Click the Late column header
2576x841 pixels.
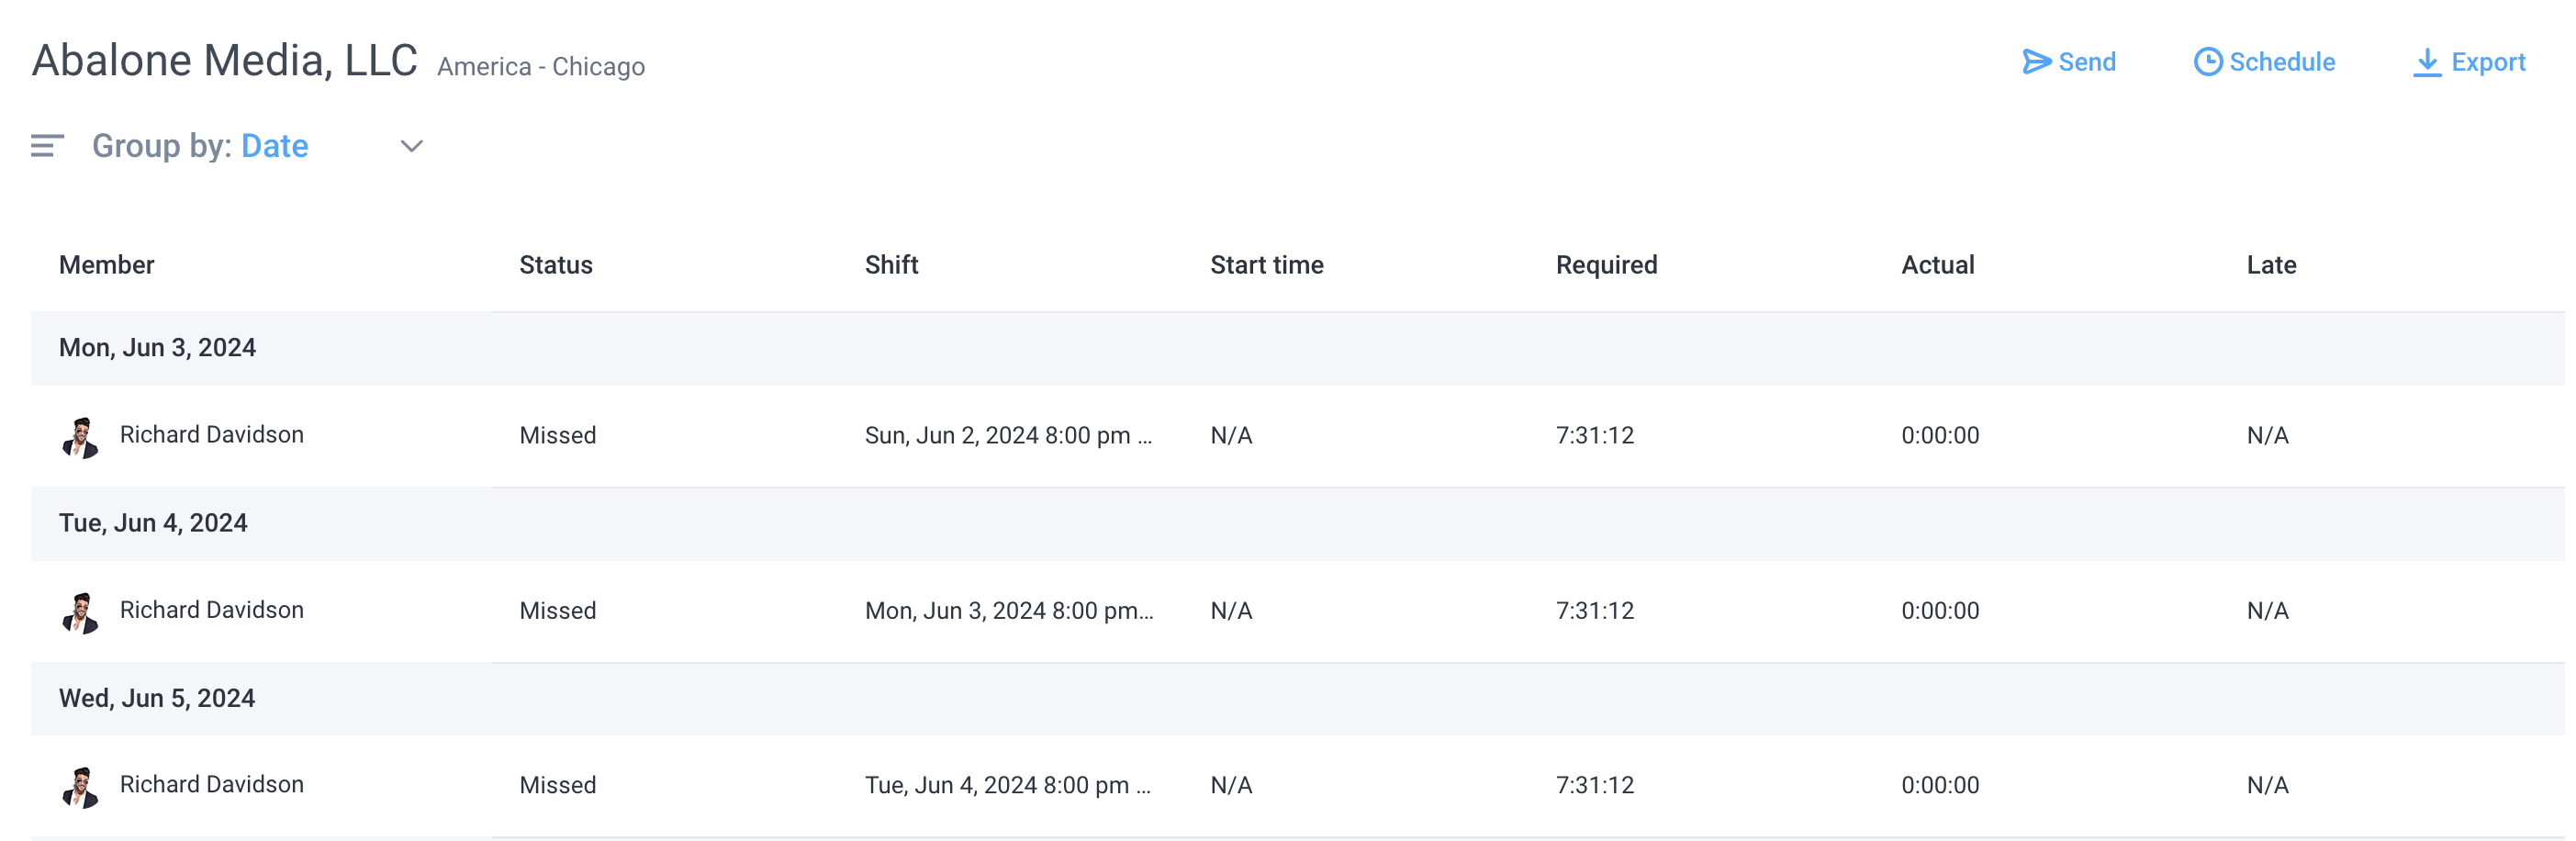pos(2271,265)
